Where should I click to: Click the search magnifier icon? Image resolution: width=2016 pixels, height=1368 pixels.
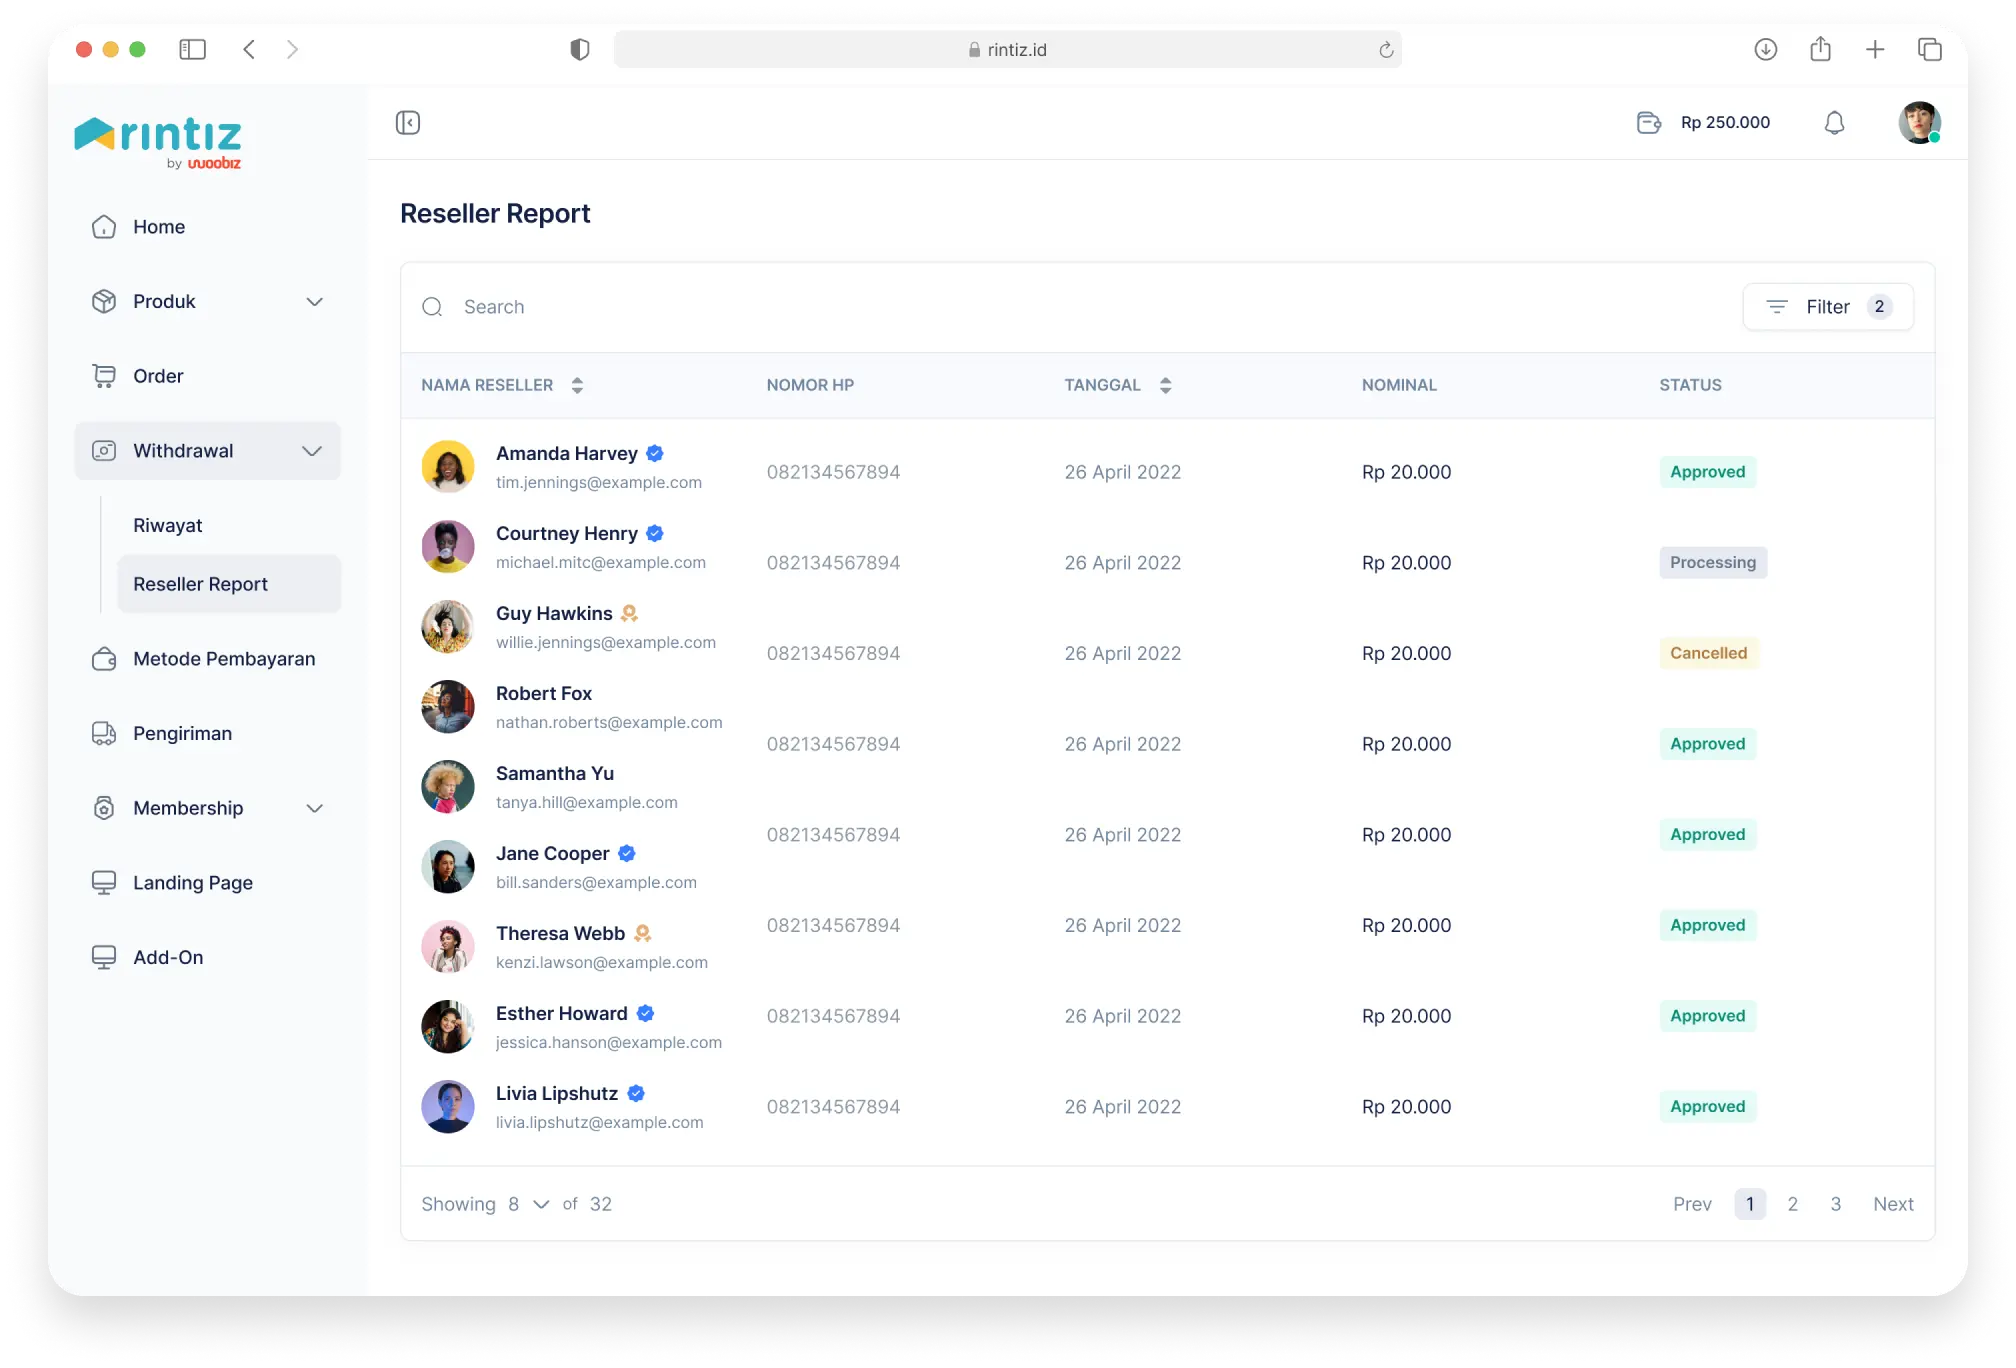[433, 307]
